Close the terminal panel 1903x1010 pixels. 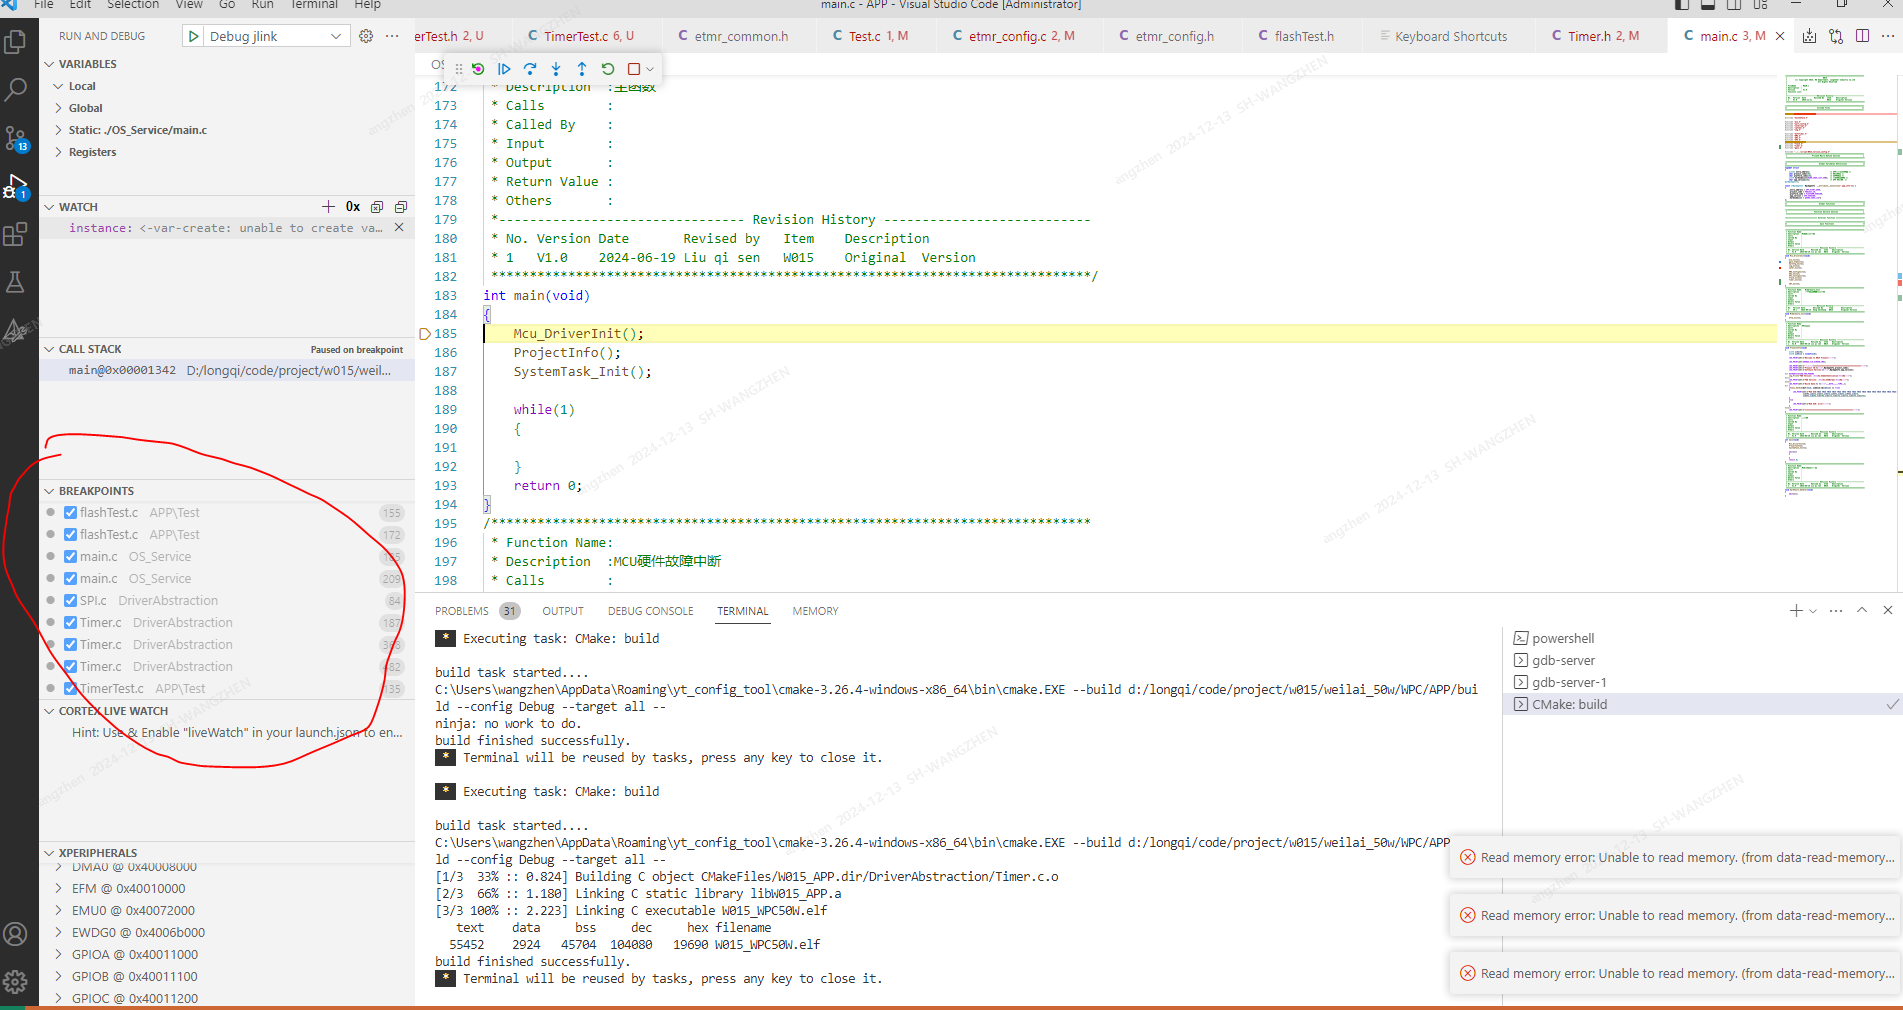click(x=1888, y=610)
